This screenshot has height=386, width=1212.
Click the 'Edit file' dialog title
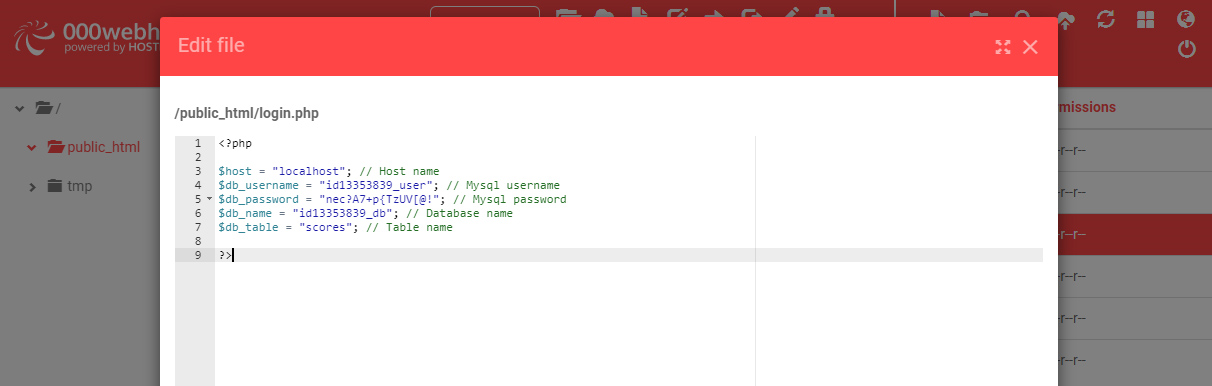click(x=211, y=45)
